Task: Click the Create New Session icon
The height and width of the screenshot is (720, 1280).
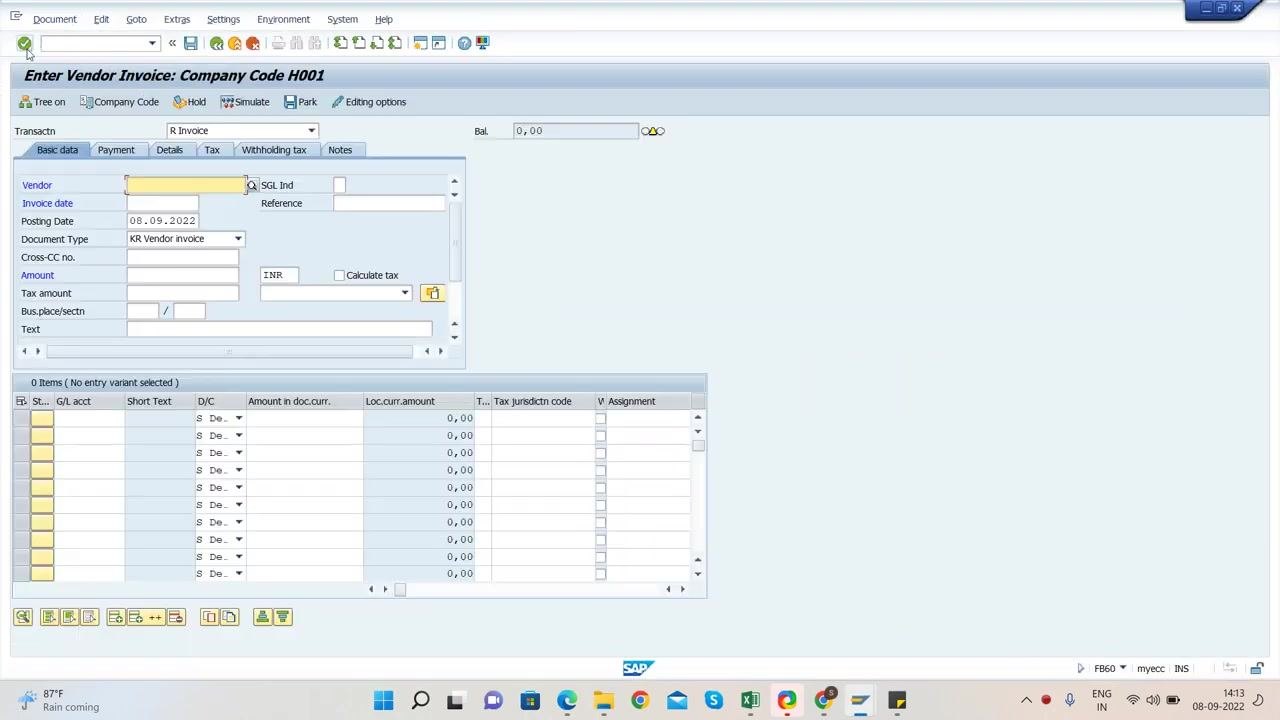Action: coord(420,43)
